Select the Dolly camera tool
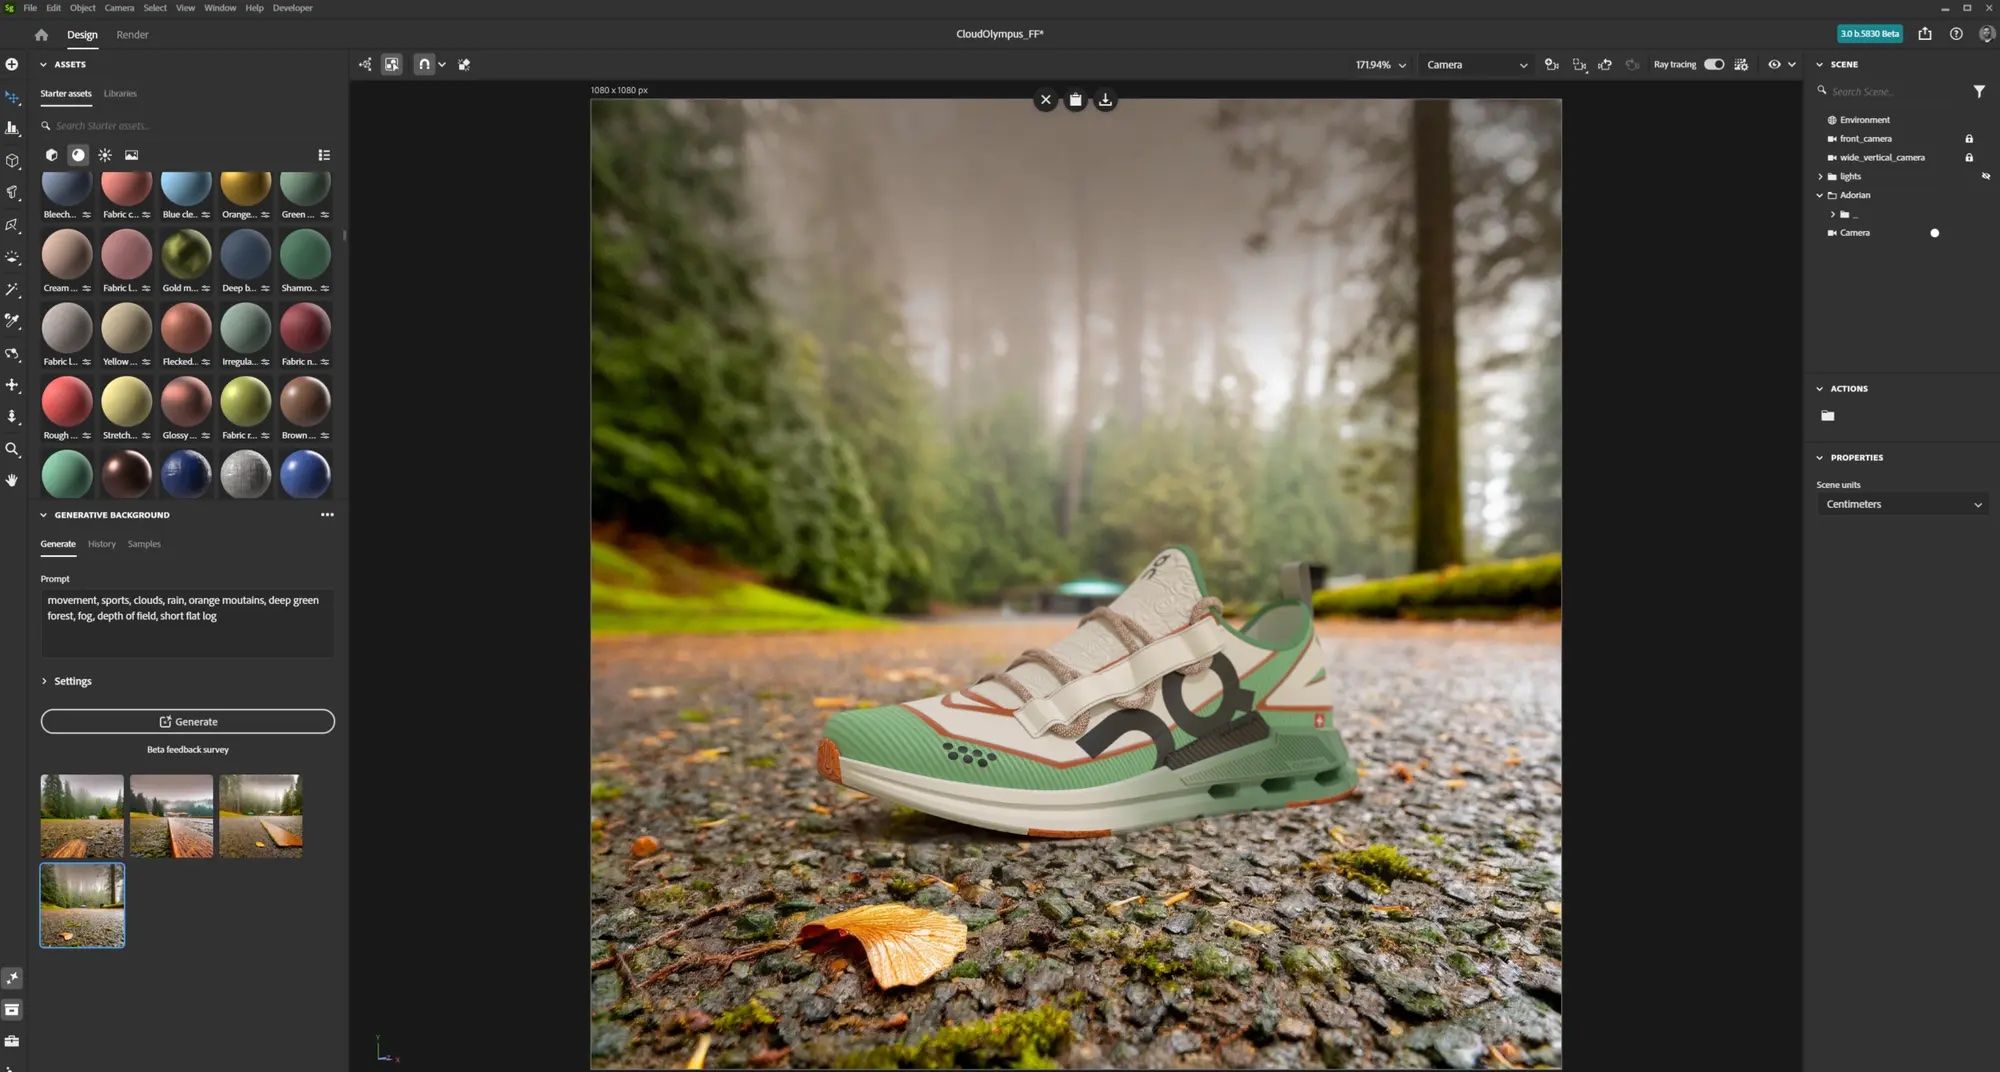This screenshot has width=2000, height=1072. [12, 416]
